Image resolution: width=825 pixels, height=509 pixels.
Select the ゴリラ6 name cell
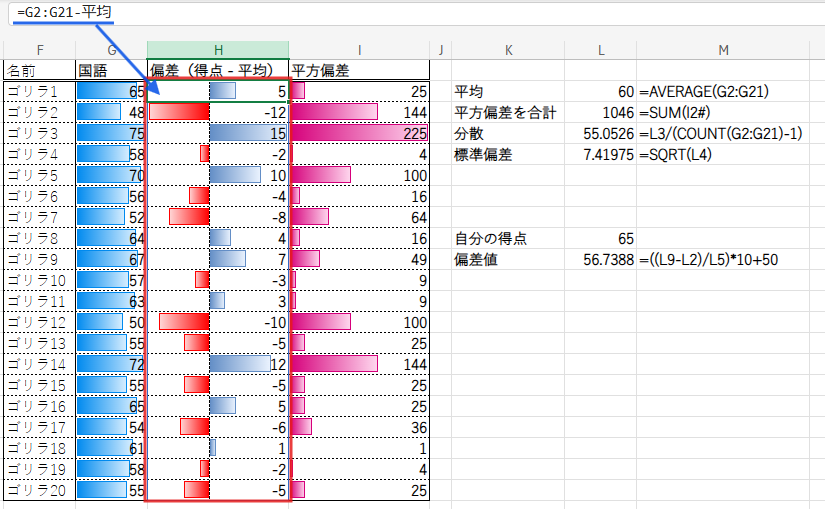point(40,196)
